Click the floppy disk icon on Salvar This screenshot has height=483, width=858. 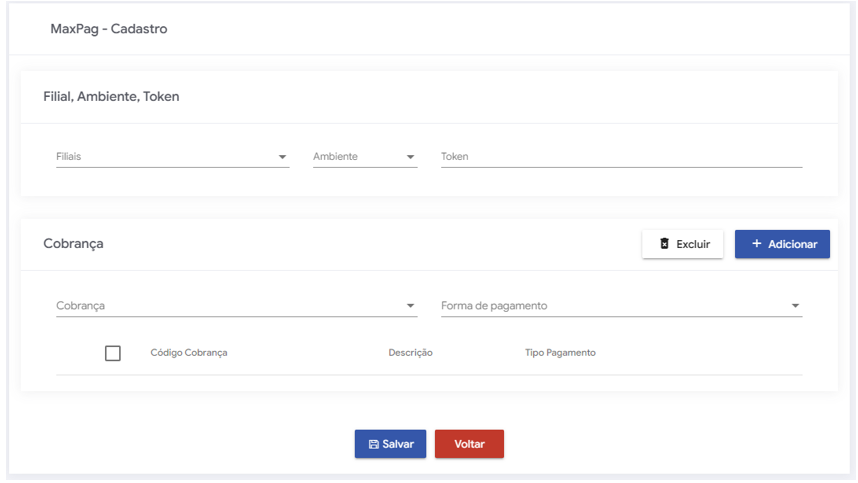tap(374, 444)
